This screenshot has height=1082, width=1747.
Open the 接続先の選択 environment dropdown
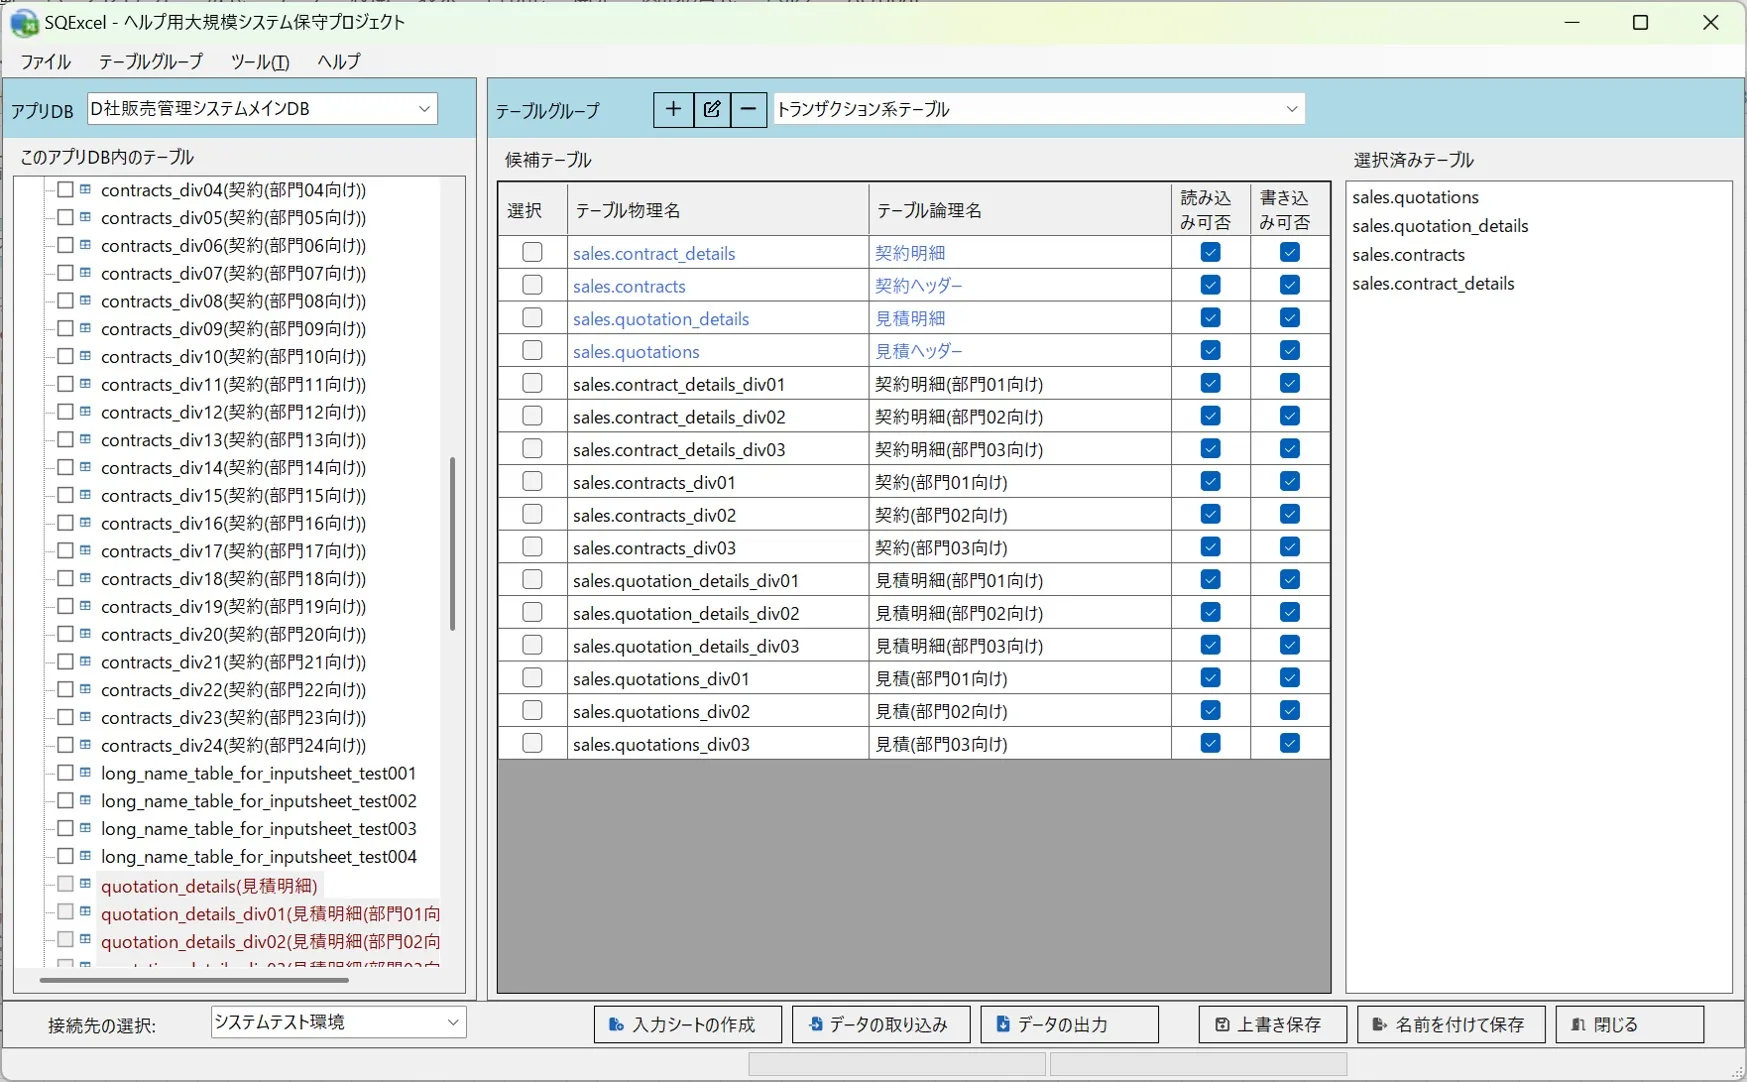(338, 1022)
